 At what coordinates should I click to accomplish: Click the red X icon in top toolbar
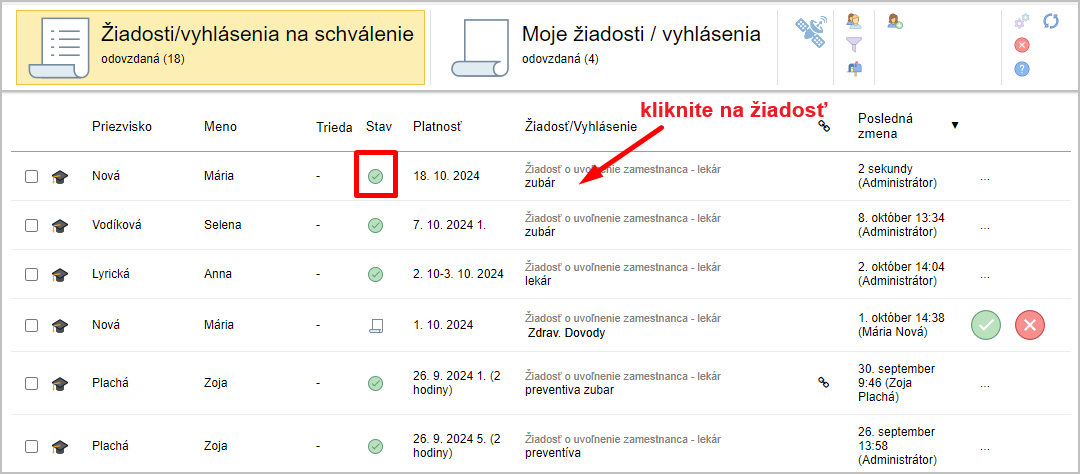(1021, 44)
